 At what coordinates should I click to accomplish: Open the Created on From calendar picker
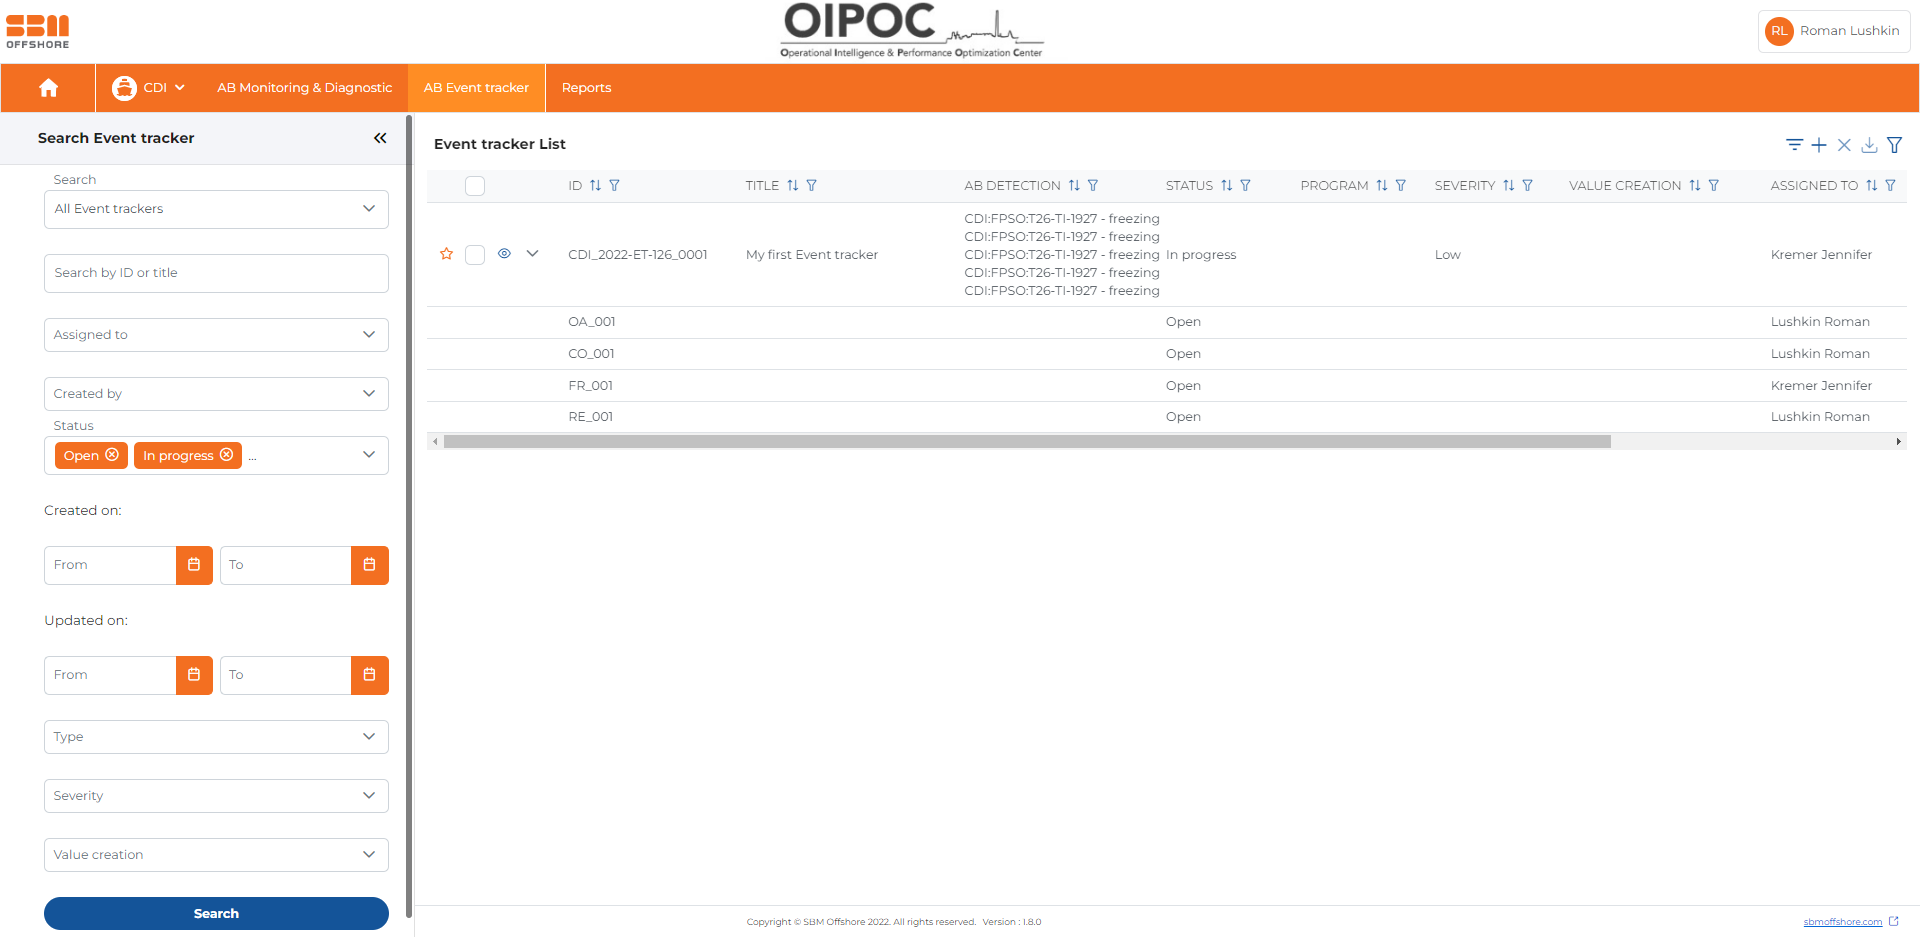194,565
